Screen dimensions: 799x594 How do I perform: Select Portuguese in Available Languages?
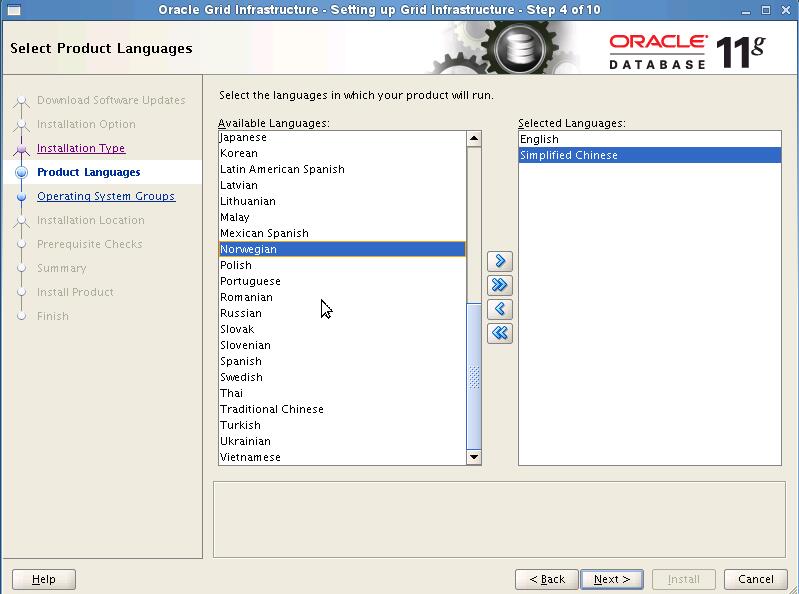[342, 281]
